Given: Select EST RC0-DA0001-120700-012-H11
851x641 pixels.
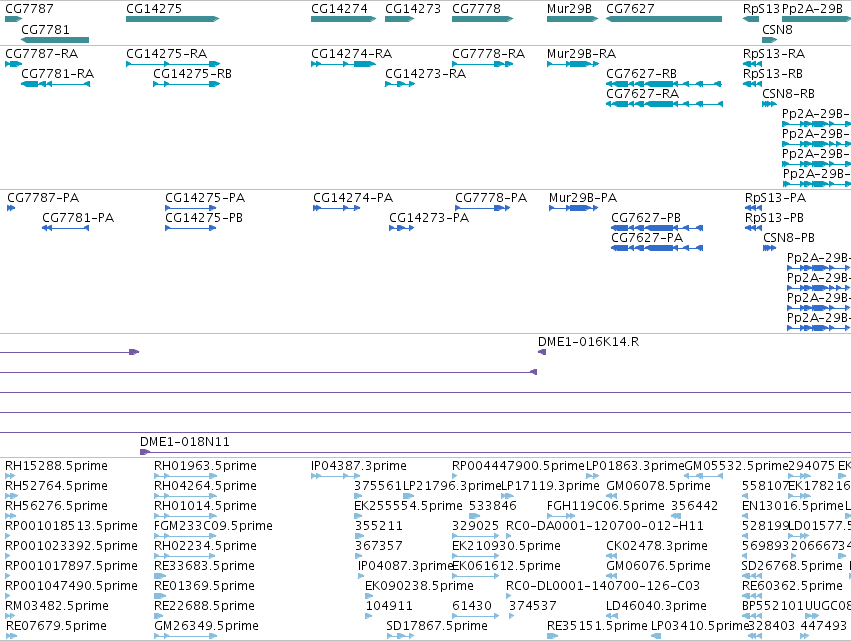Looking at the screenshot, I should coord(509,536).
